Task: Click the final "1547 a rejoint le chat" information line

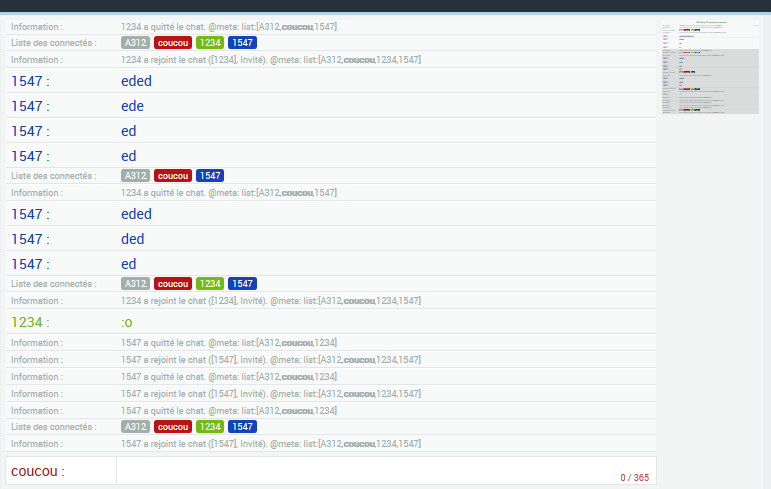Action: [x=270, y=443]
